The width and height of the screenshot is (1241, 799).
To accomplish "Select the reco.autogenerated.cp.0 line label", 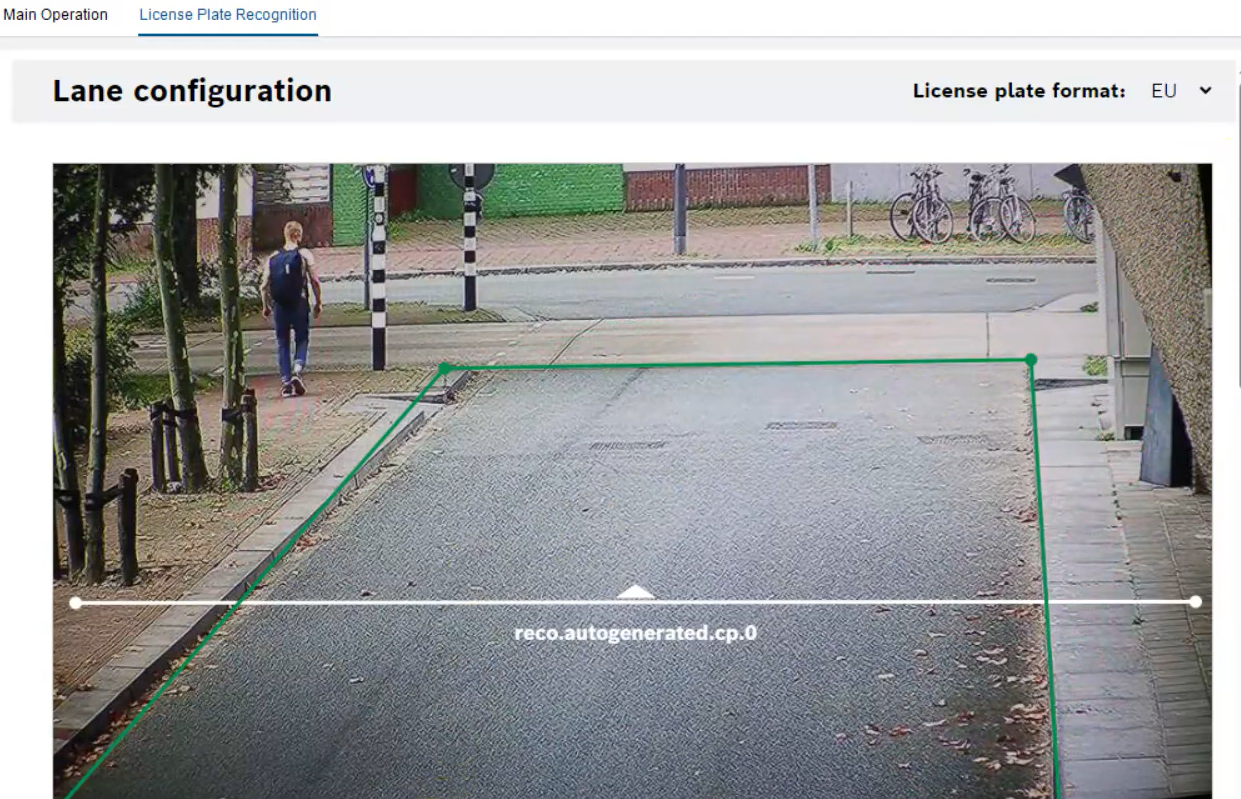I will pos(635,632).
